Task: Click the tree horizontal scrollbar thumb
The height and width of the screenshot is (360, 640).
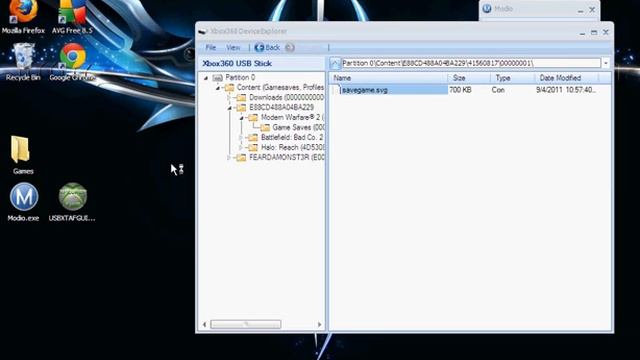Action: (x=246, y=324)
